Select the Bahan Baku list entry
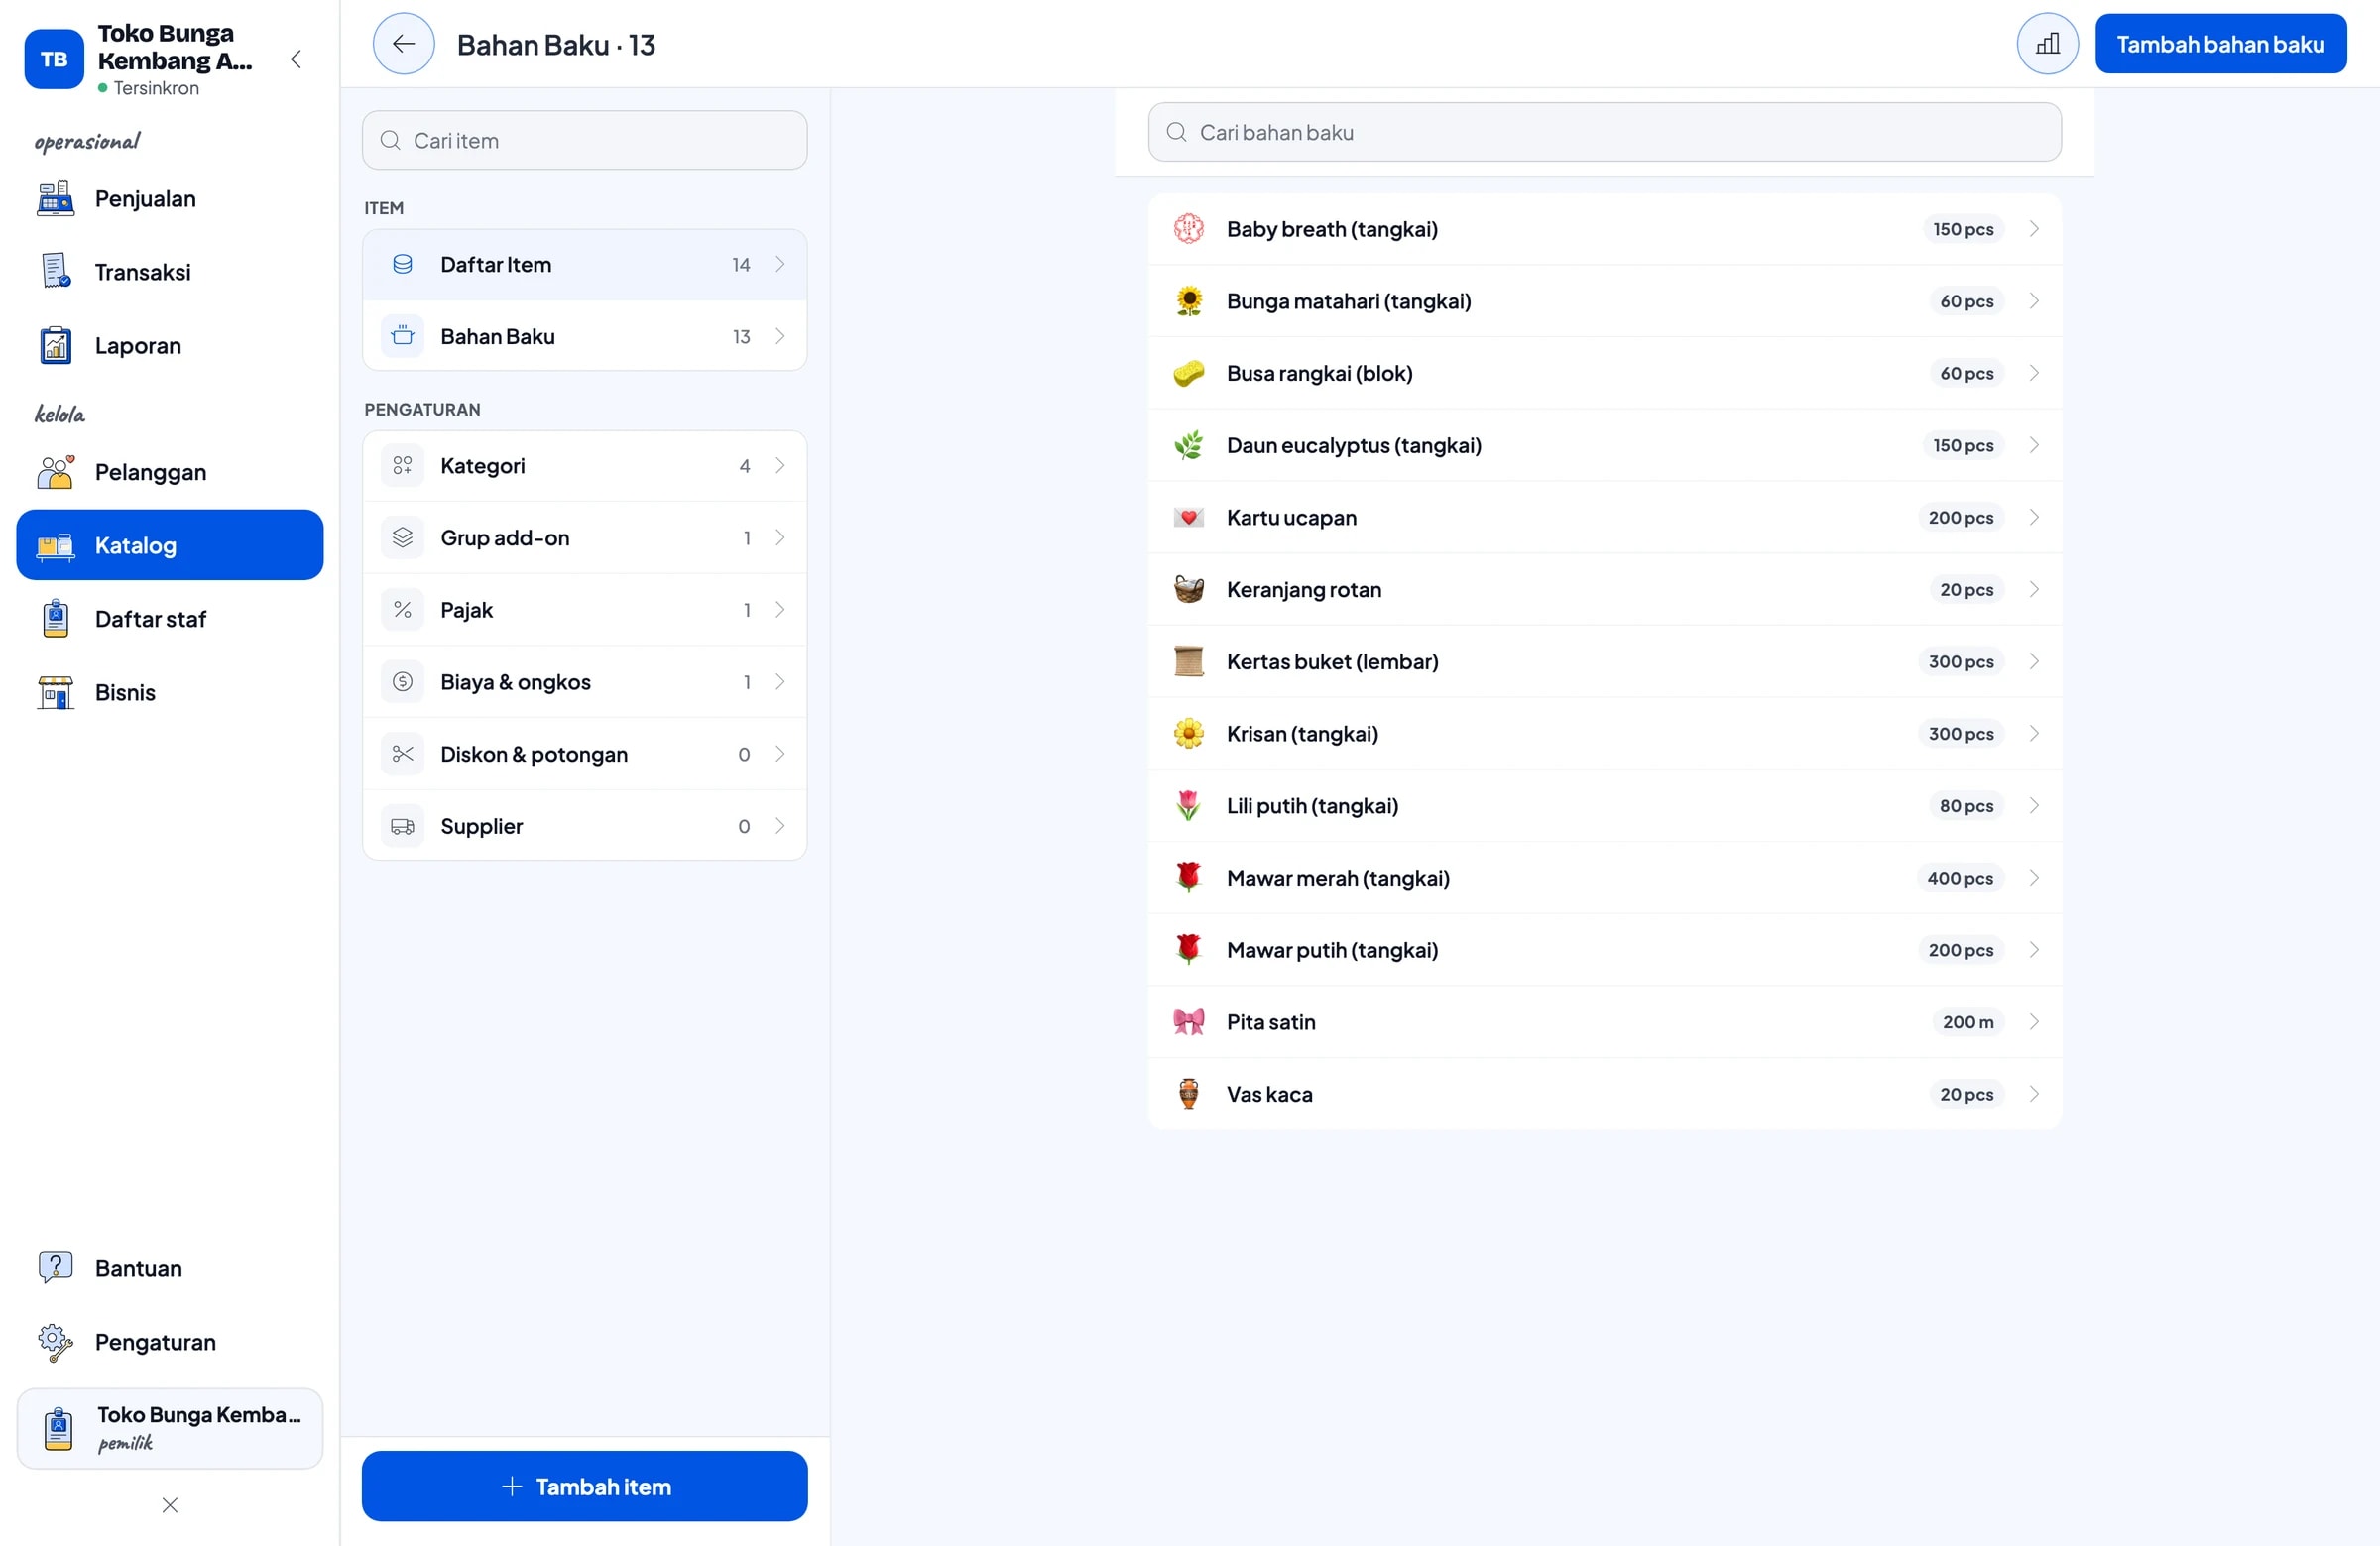The width and height of the screenshot is (2380, 1546). (584, 337)
